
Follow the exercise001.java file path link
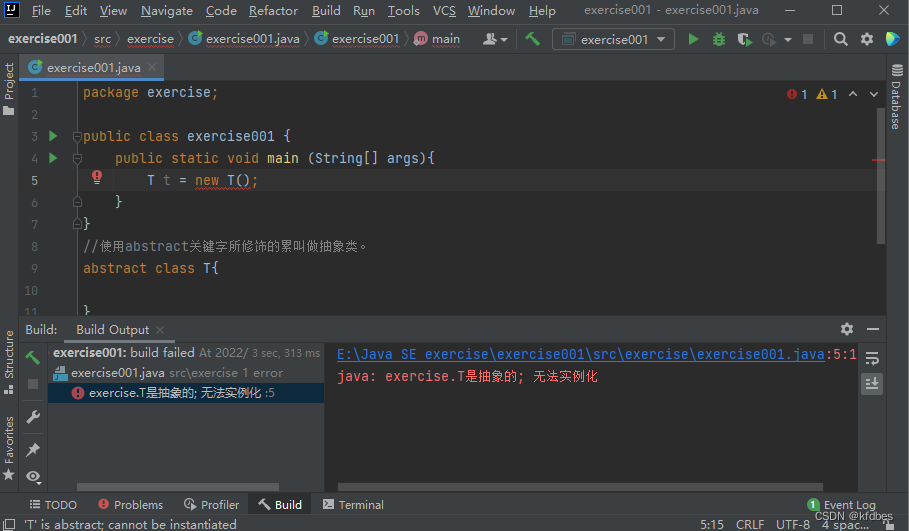[x=580, y=354]
